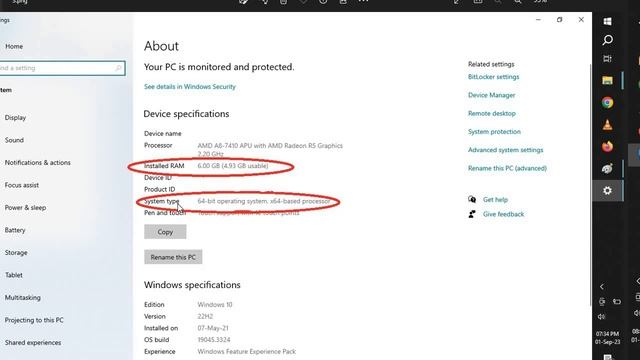
Task: Click the Get help link text
Action: (x=495, y=200)
